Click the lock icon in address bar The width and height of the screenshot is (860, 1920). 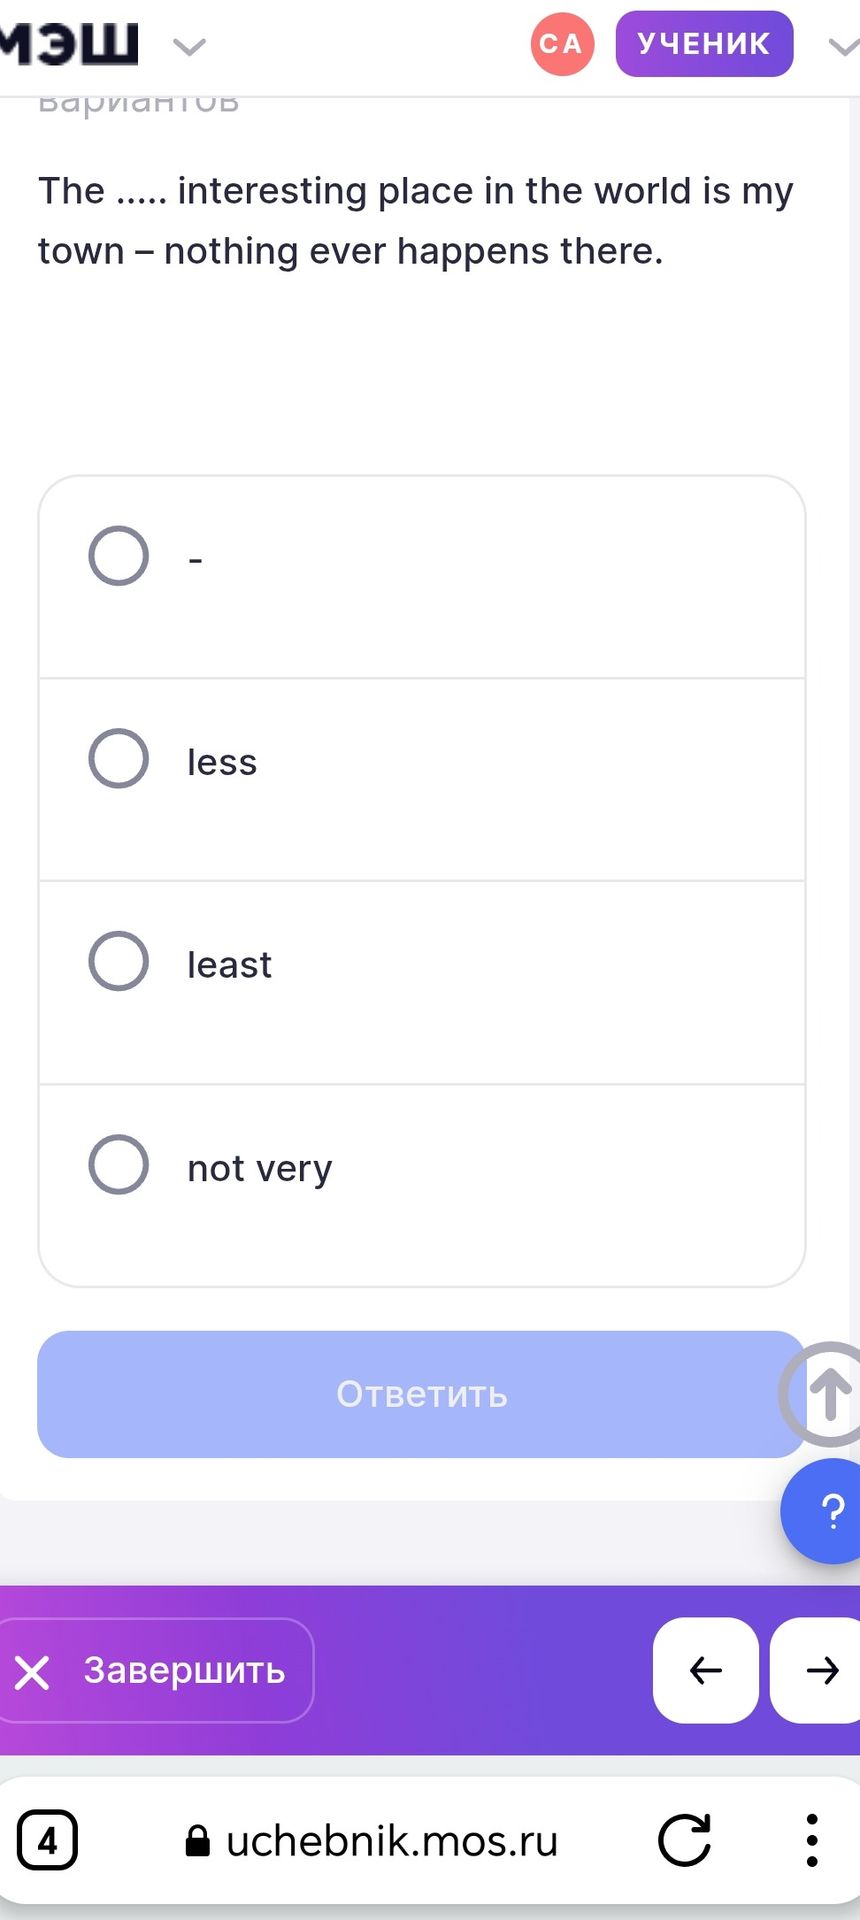(198, 1841)
